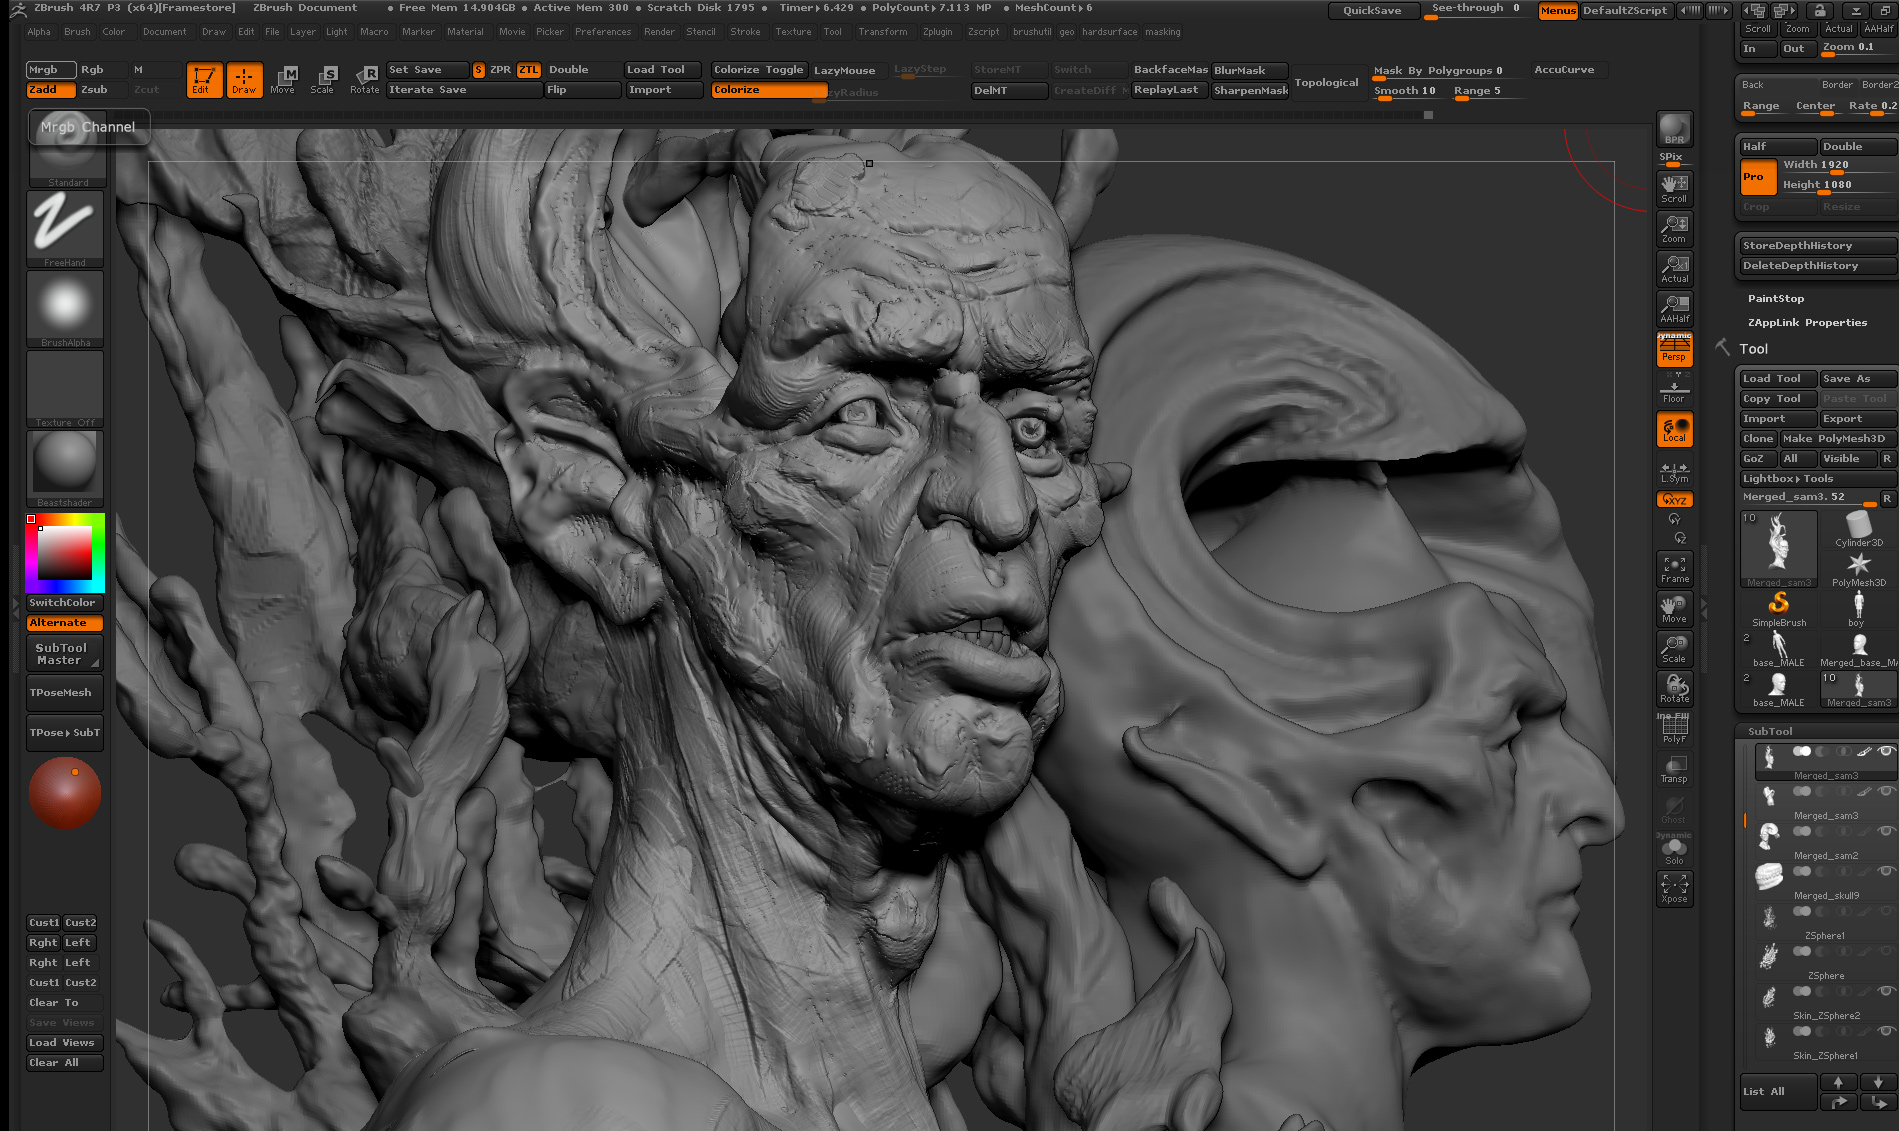1899x1131 pixels.
Task: Click the Actual size icon
Action: click(x=1674, y=268)
